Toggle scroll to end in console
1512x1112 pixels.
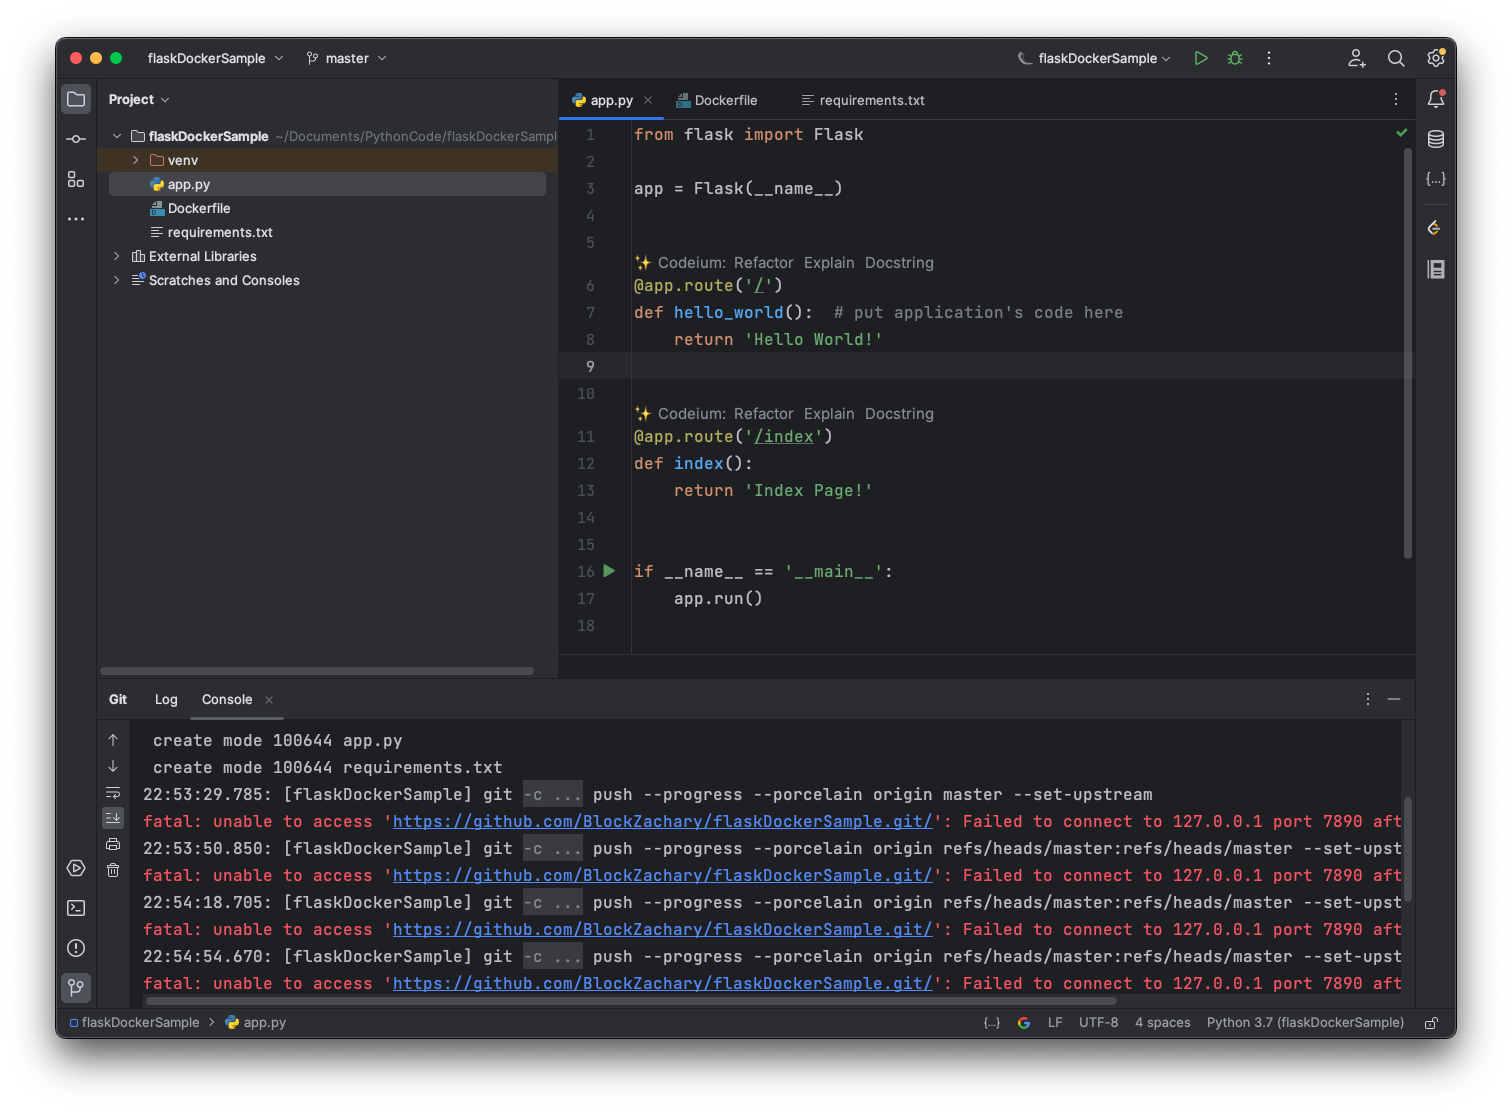[113, 818]
